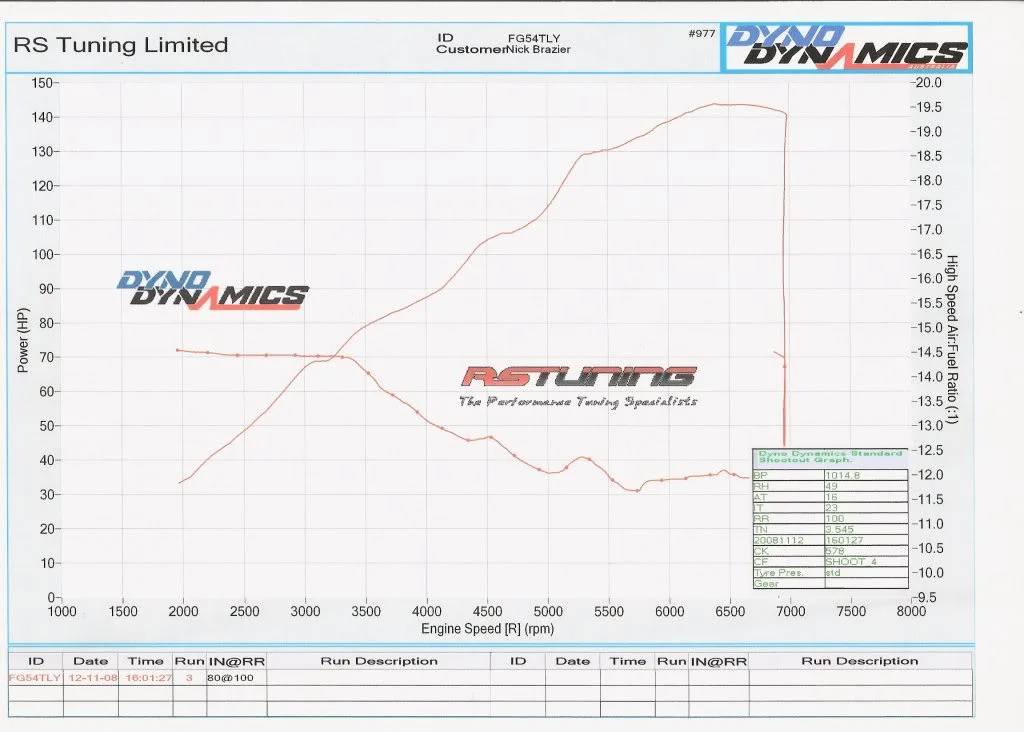Click the "16:01:27" time cell
The width and height of the screenshot is (1024, 732).
[x=148, y=678]
